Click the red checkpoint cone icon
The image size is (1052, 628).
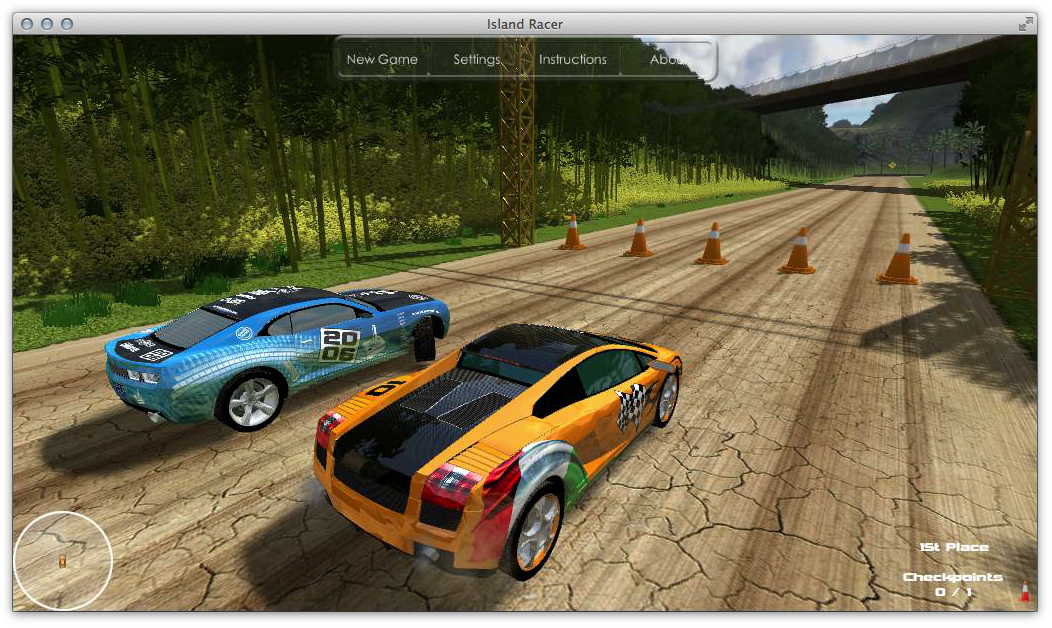coord(1024,591)
